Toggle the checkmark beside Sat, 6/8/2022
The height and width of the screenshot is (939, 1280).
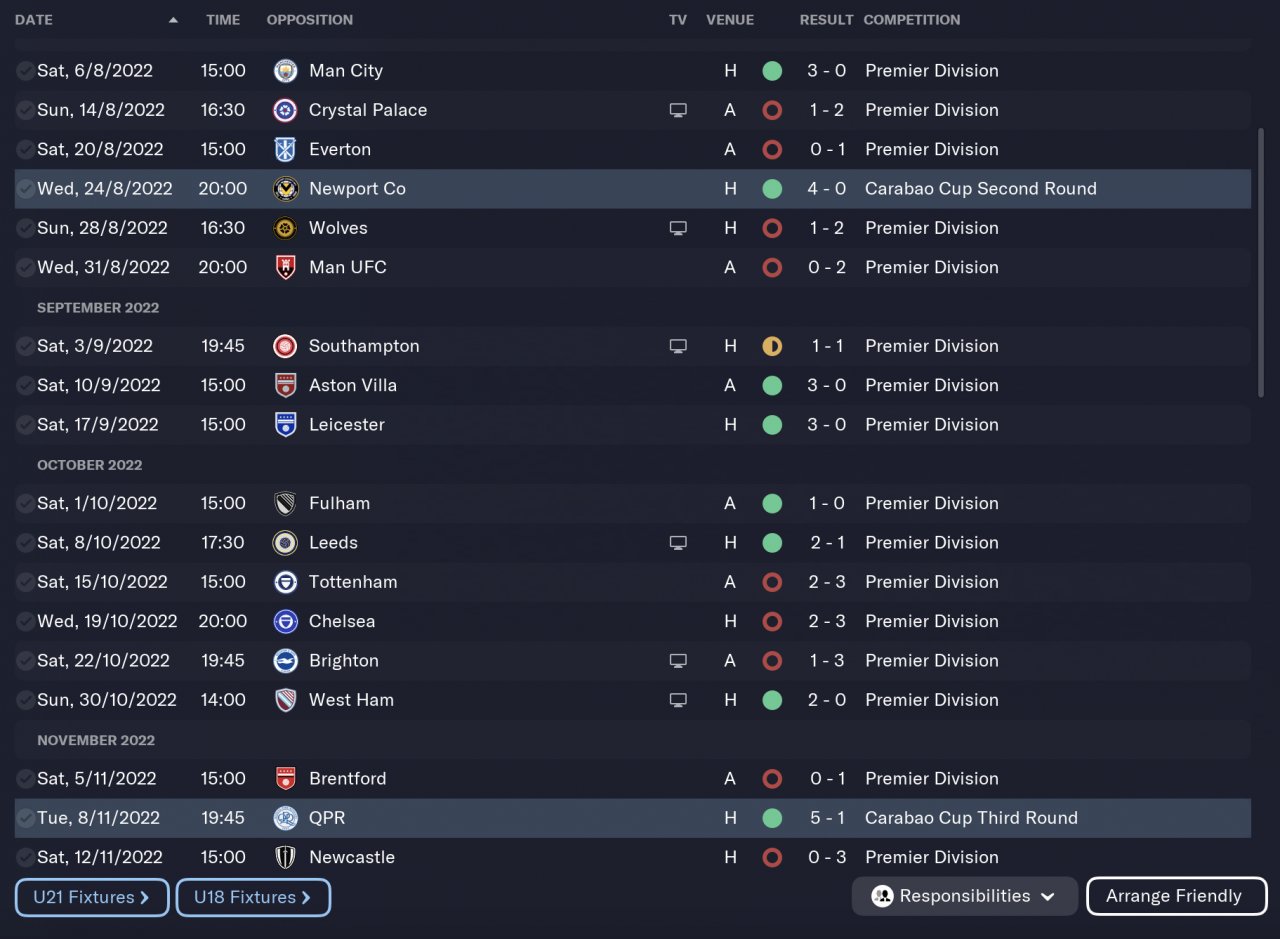point(25,71)
